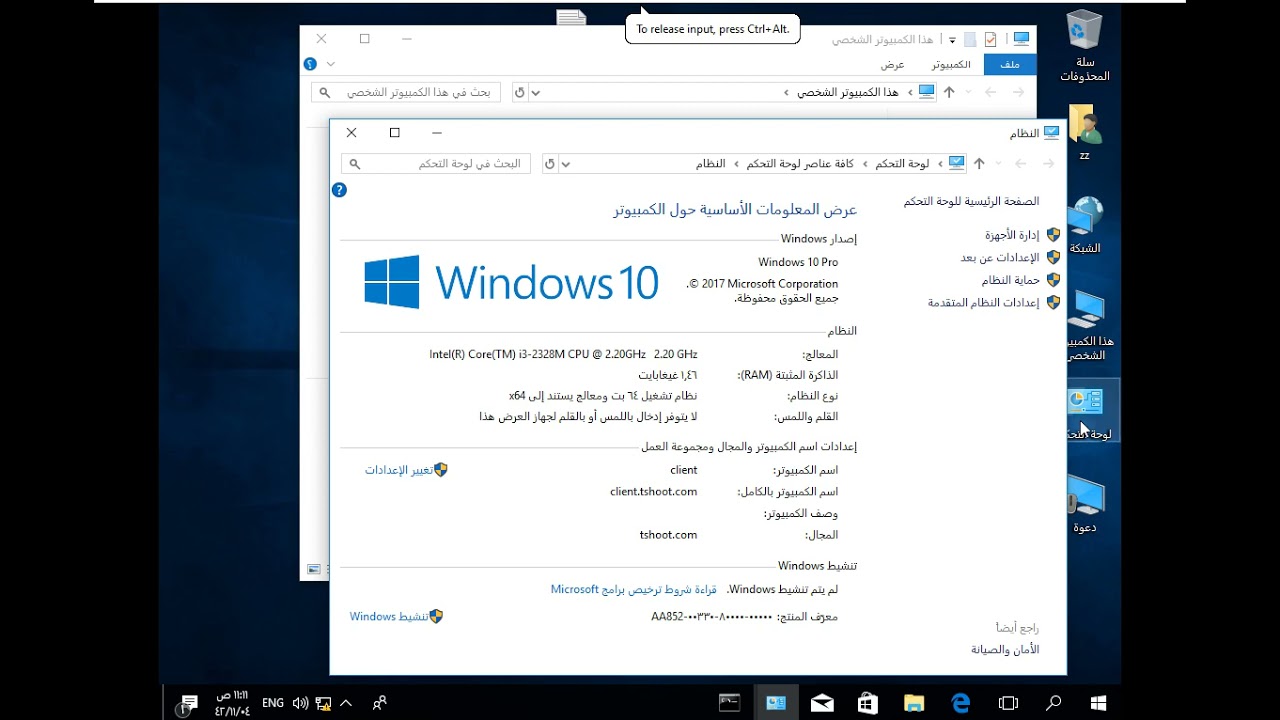Open Microsoft Store from taskbar
Viewport: 1280px width, 720px height.
click(868, 703)
